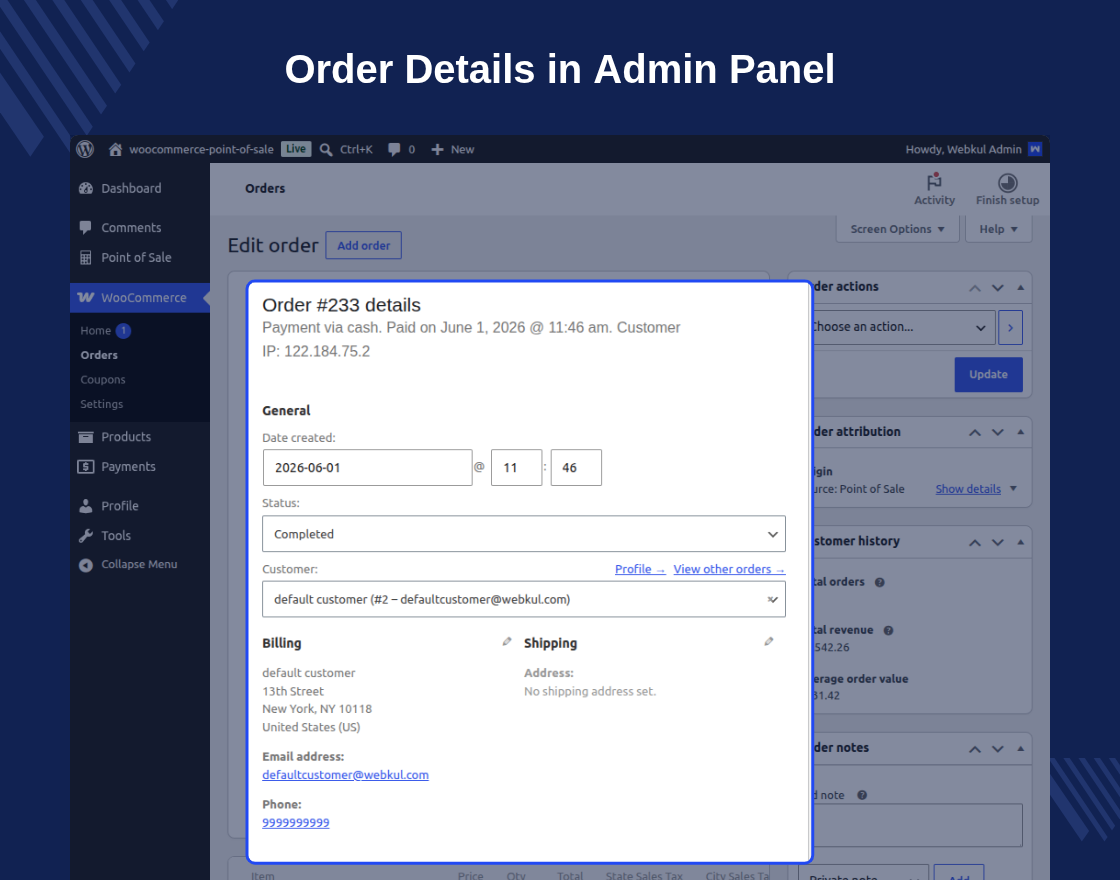Expand Screen Options dropdown

(897, 229)
